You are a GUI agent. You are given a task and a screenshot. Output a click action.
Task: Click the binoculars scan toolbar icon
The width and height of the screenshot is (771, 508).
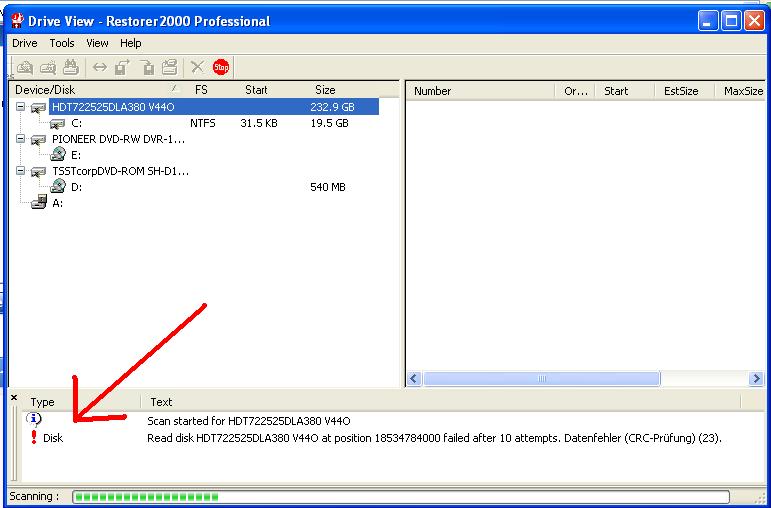(71, 67)
